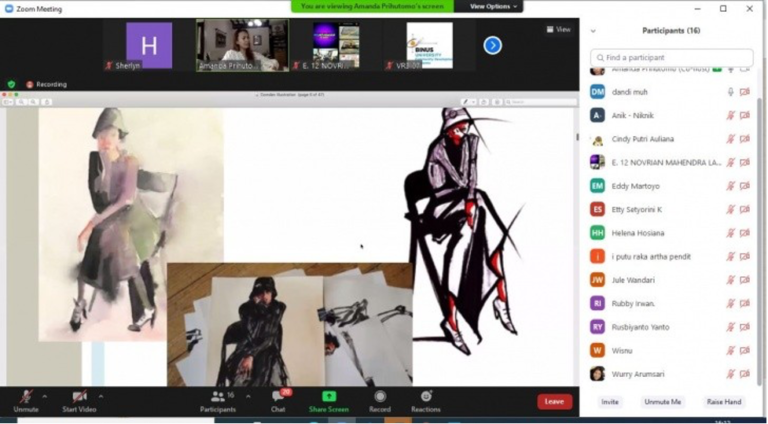This screenshot has width=768, height=424.
Task: Click Unmute Me button
Action: [x=663, y=401]
